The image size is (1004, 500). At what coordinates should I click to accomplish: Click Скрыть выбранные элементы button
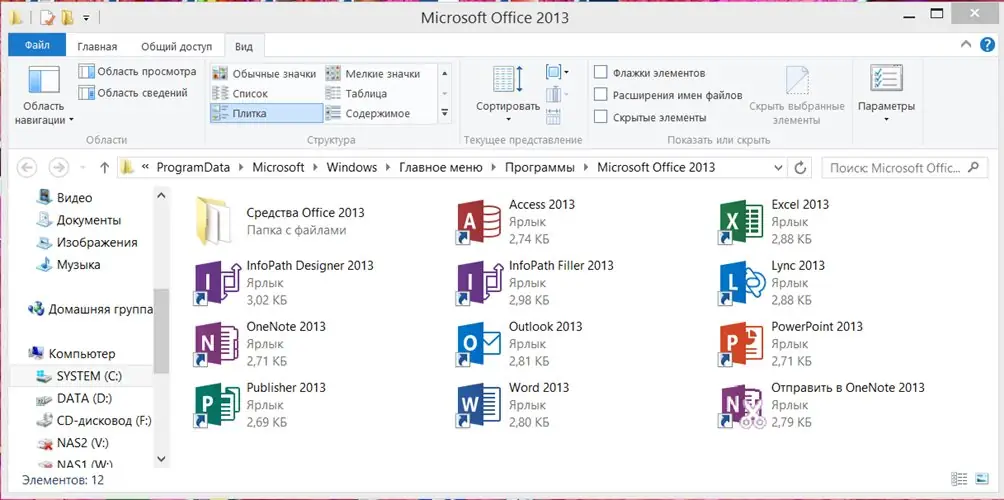(797, 95)
